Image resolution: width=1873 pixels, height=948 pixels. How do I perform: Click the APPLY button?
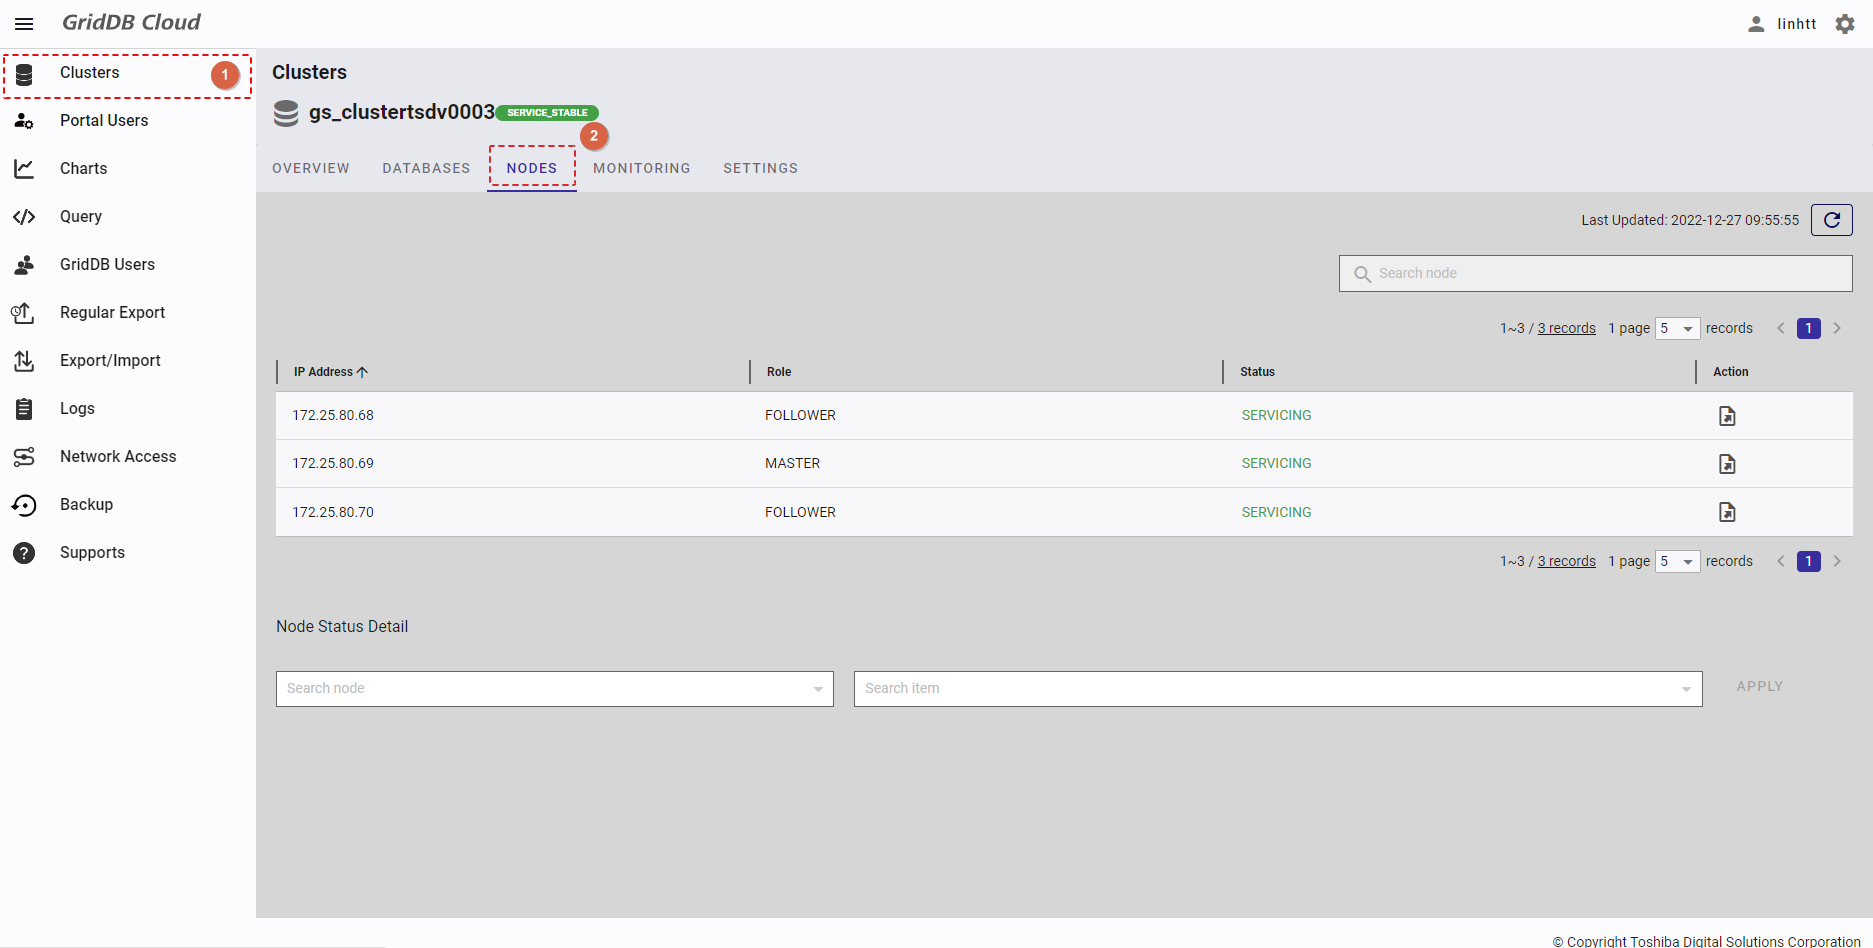(1759, 687)
